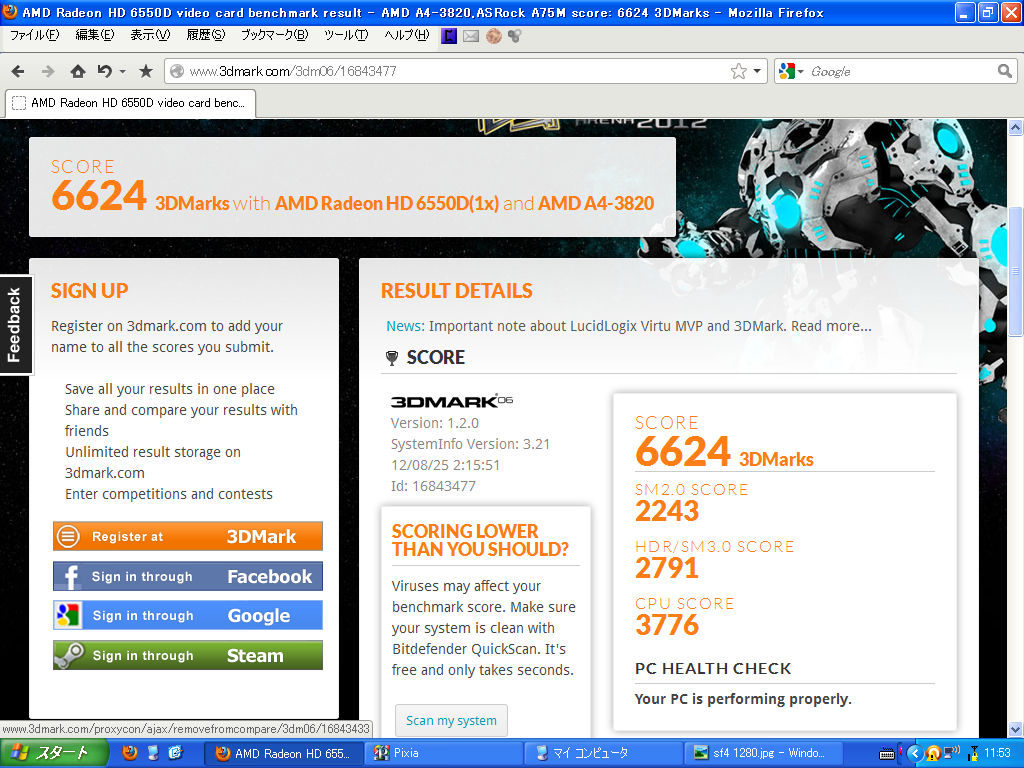
Task: Switch to the AMD Radeon HD 6550D tab
Action: 130,103
